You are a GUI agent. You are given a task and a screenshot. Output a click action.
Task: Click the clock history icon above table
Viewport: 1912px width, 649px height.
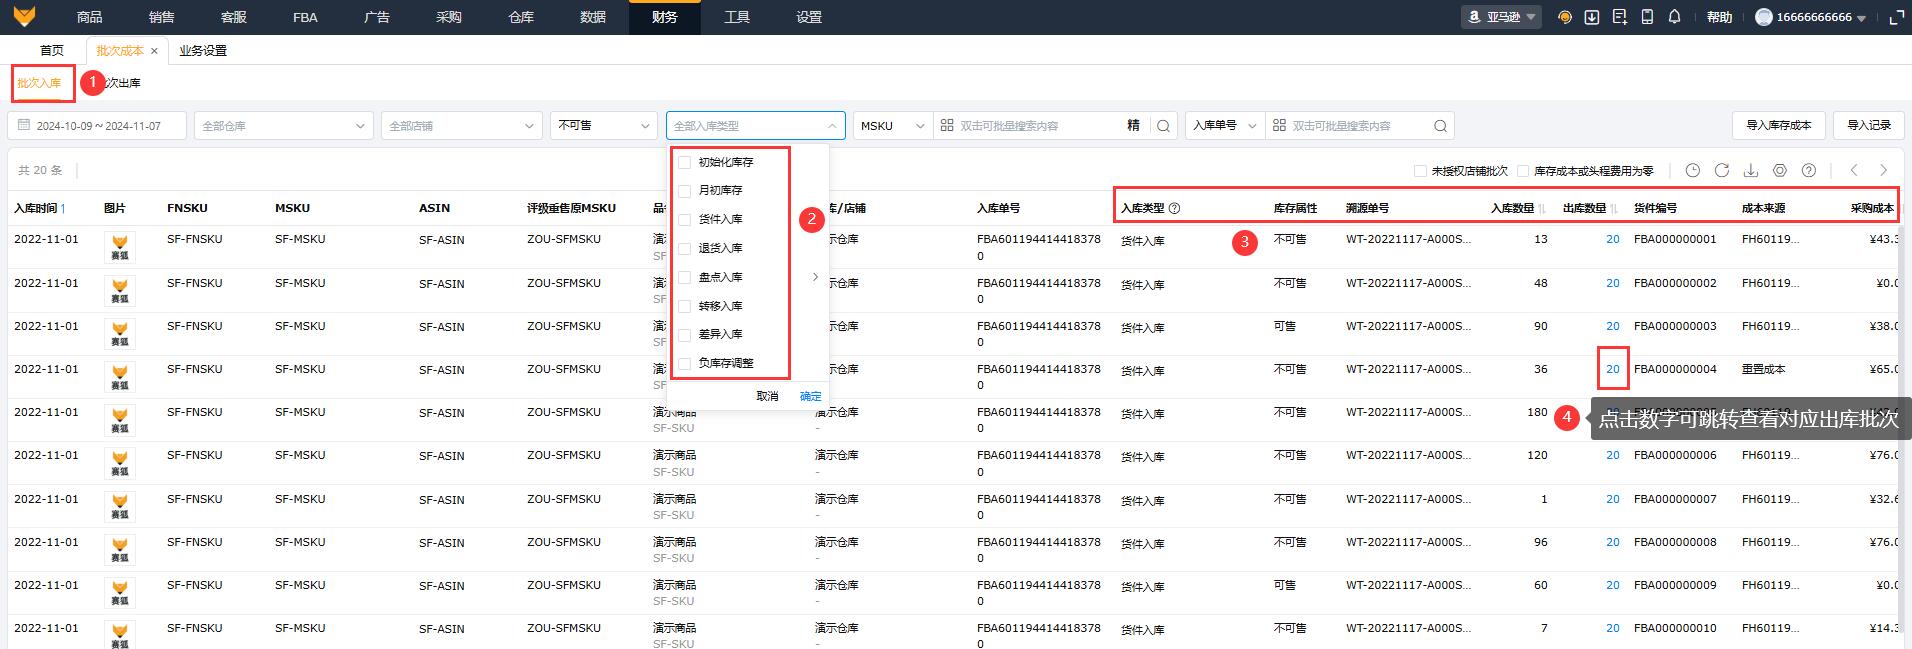pyautogui.click(x=1693, y=170)
